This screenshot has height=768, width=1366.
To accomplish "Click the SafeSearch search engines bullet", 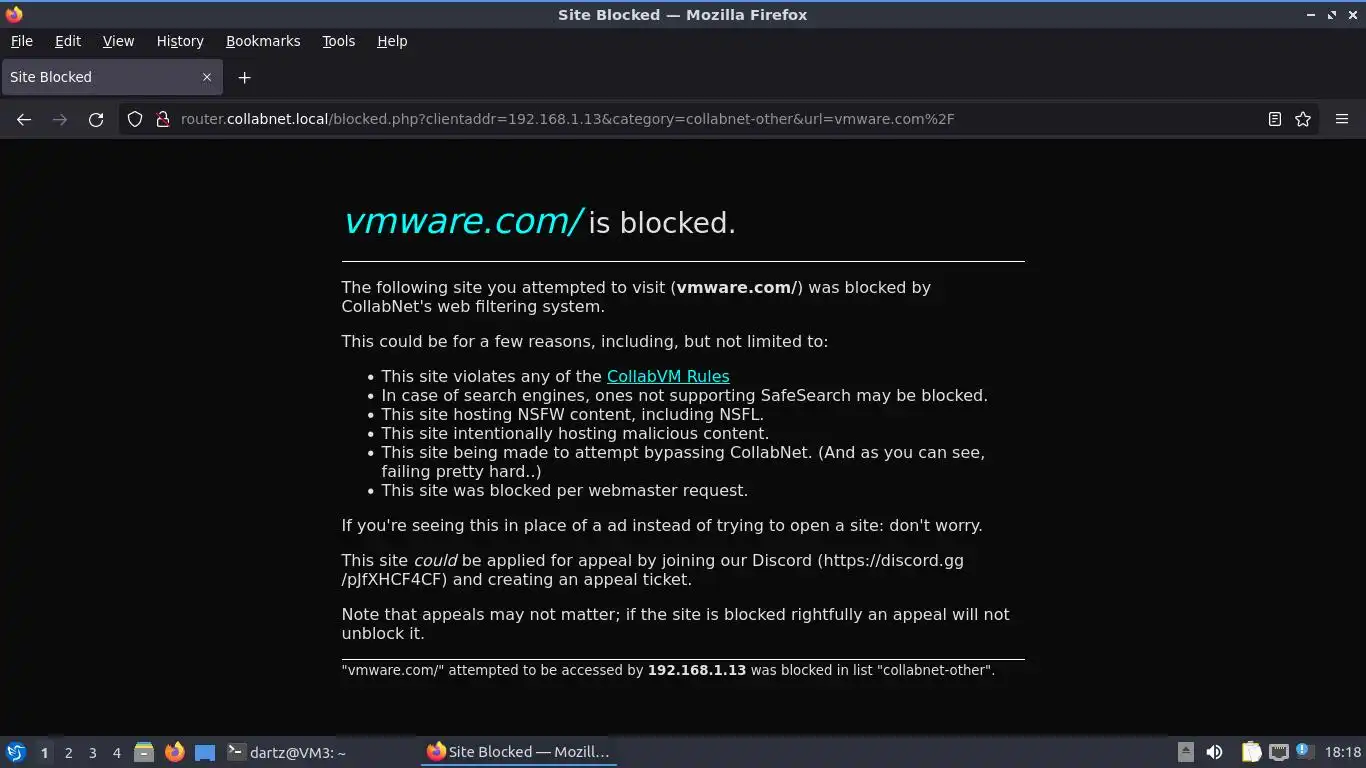I will tap(684, 395).
